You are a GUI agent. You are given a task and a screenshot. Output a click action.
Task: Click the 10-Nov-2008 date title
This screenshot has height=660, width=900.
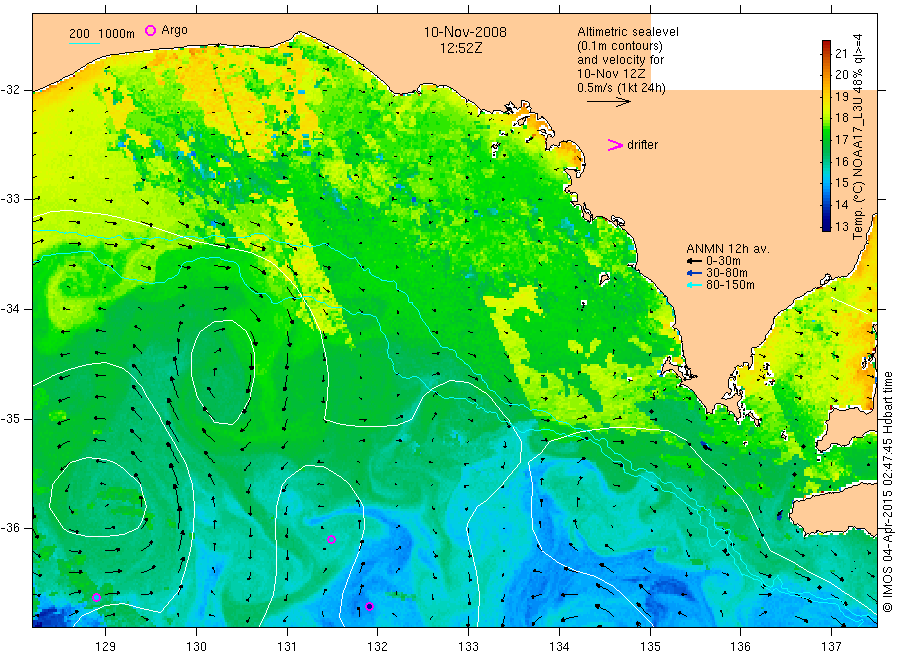465,32
